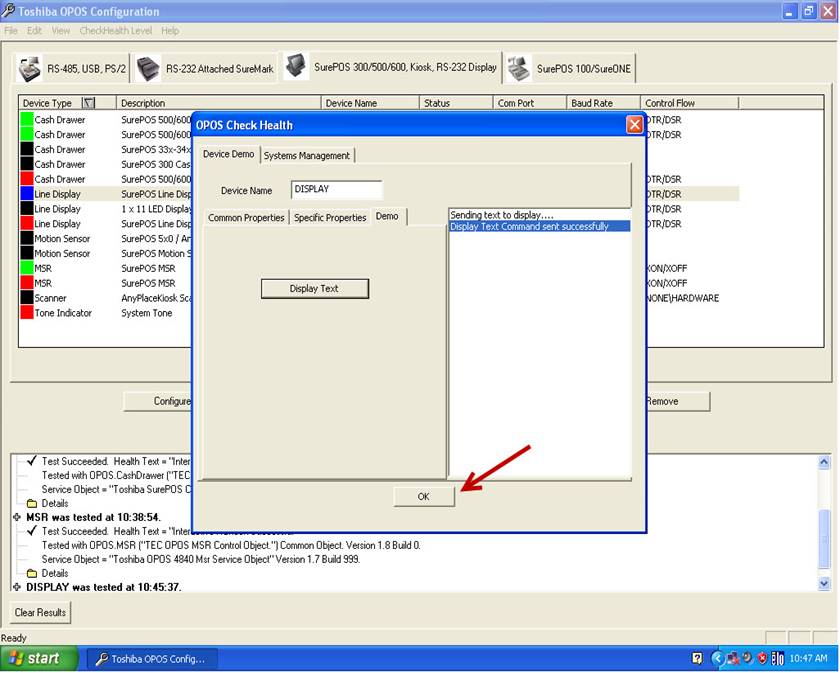This screenshot has width=840, height=673.
Task: Select the Common Properties tab
Action: 246,217
